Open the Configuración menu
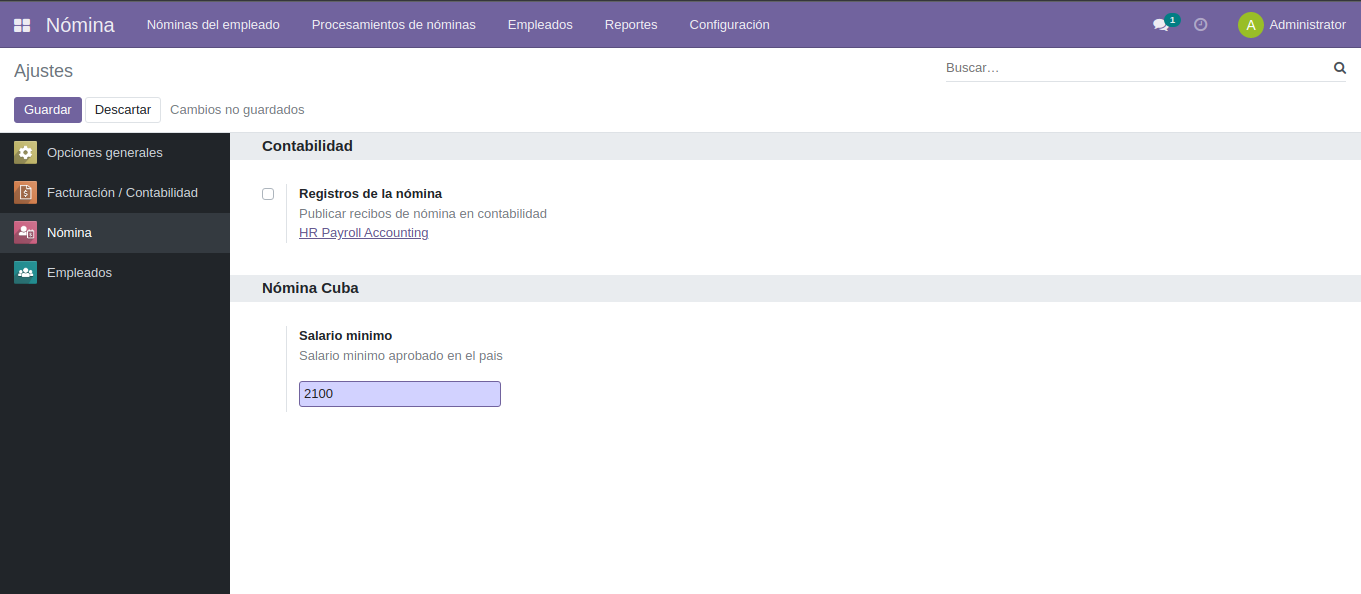The width and height of the screenshot is (1361, 594). pos(729,24)
